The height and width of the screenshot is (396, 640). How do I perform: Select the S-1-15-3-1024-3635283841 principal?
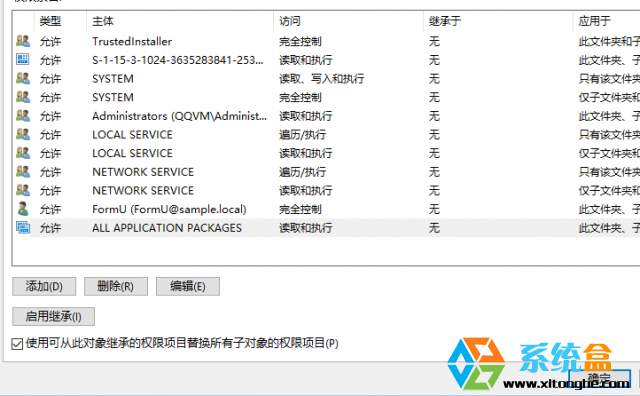[178, 60]
